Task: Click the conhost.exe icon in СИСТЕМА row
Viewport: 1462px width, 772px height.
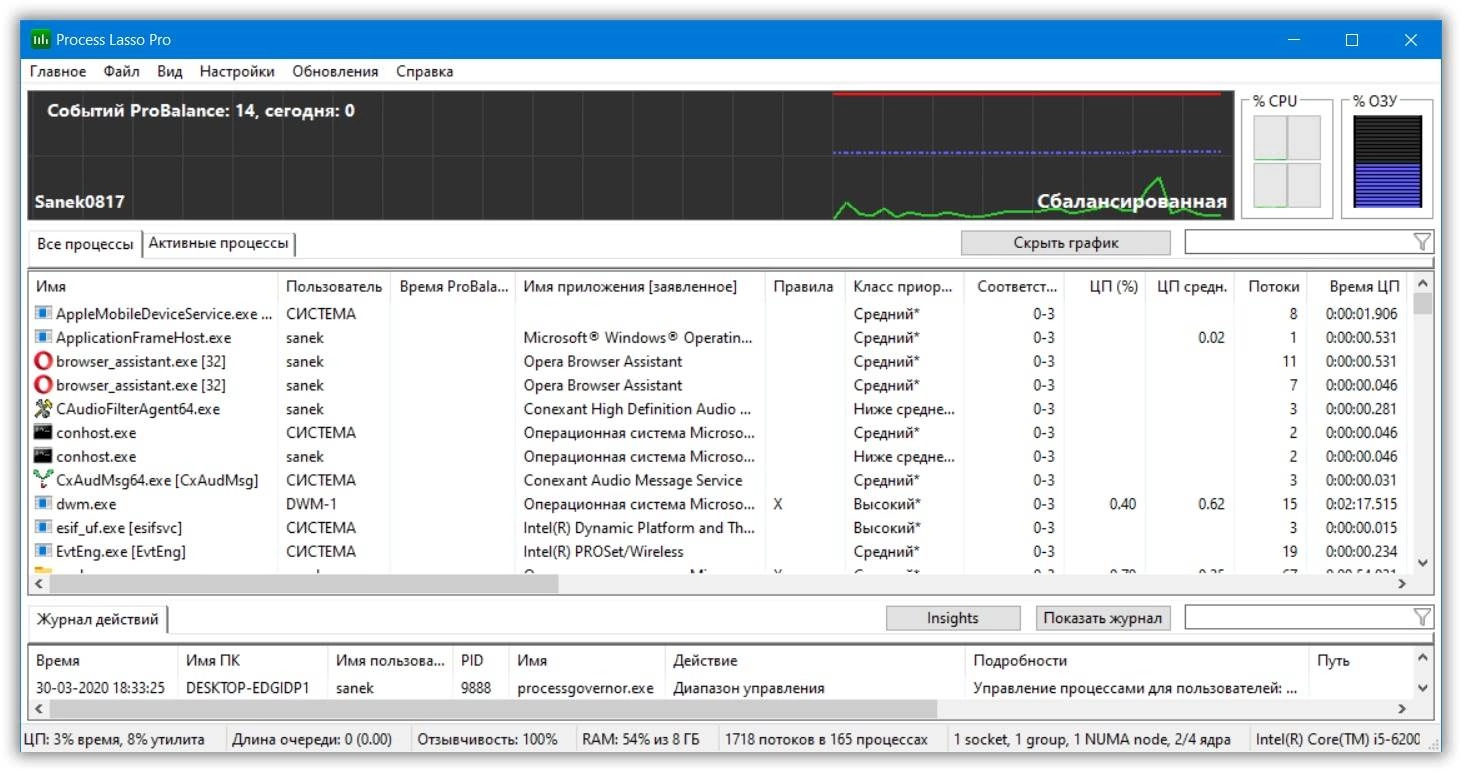Action: coord(43,433)
